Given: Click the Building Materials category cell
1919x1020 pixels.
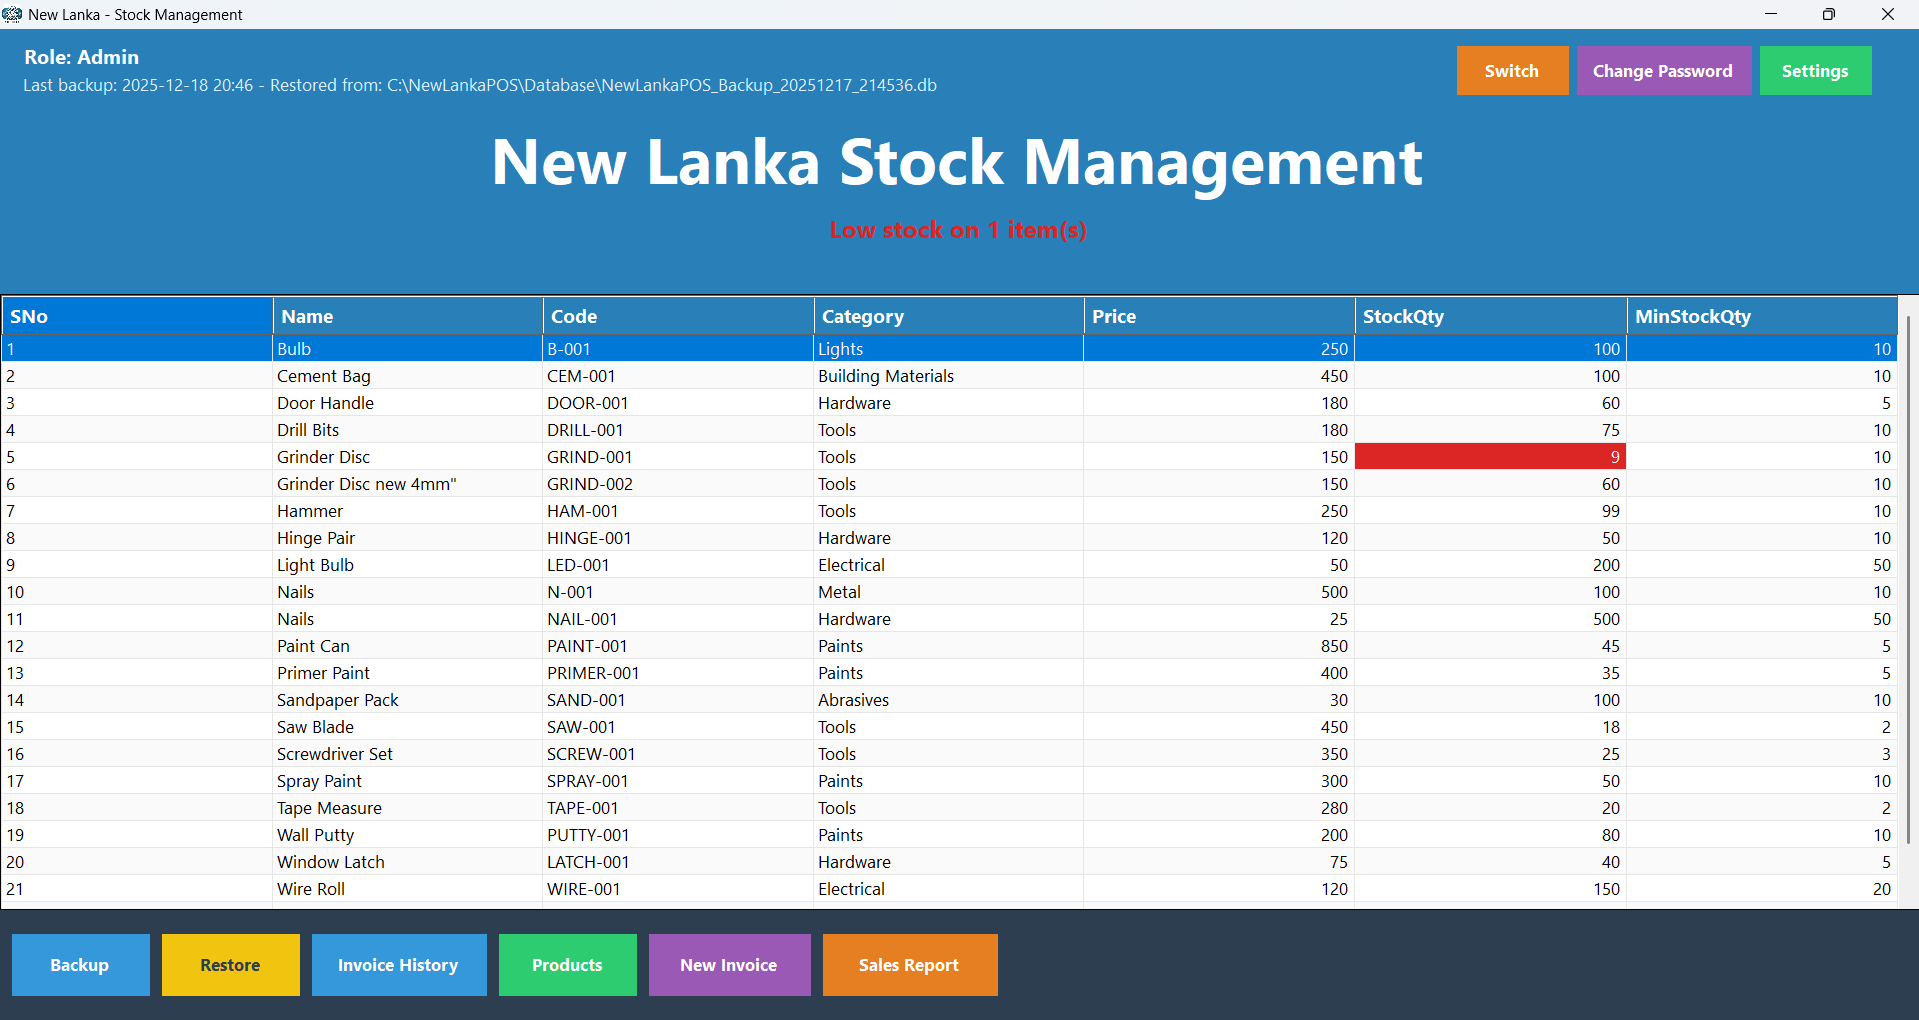Looking at the screenshot, I should [x=949, y=376].
